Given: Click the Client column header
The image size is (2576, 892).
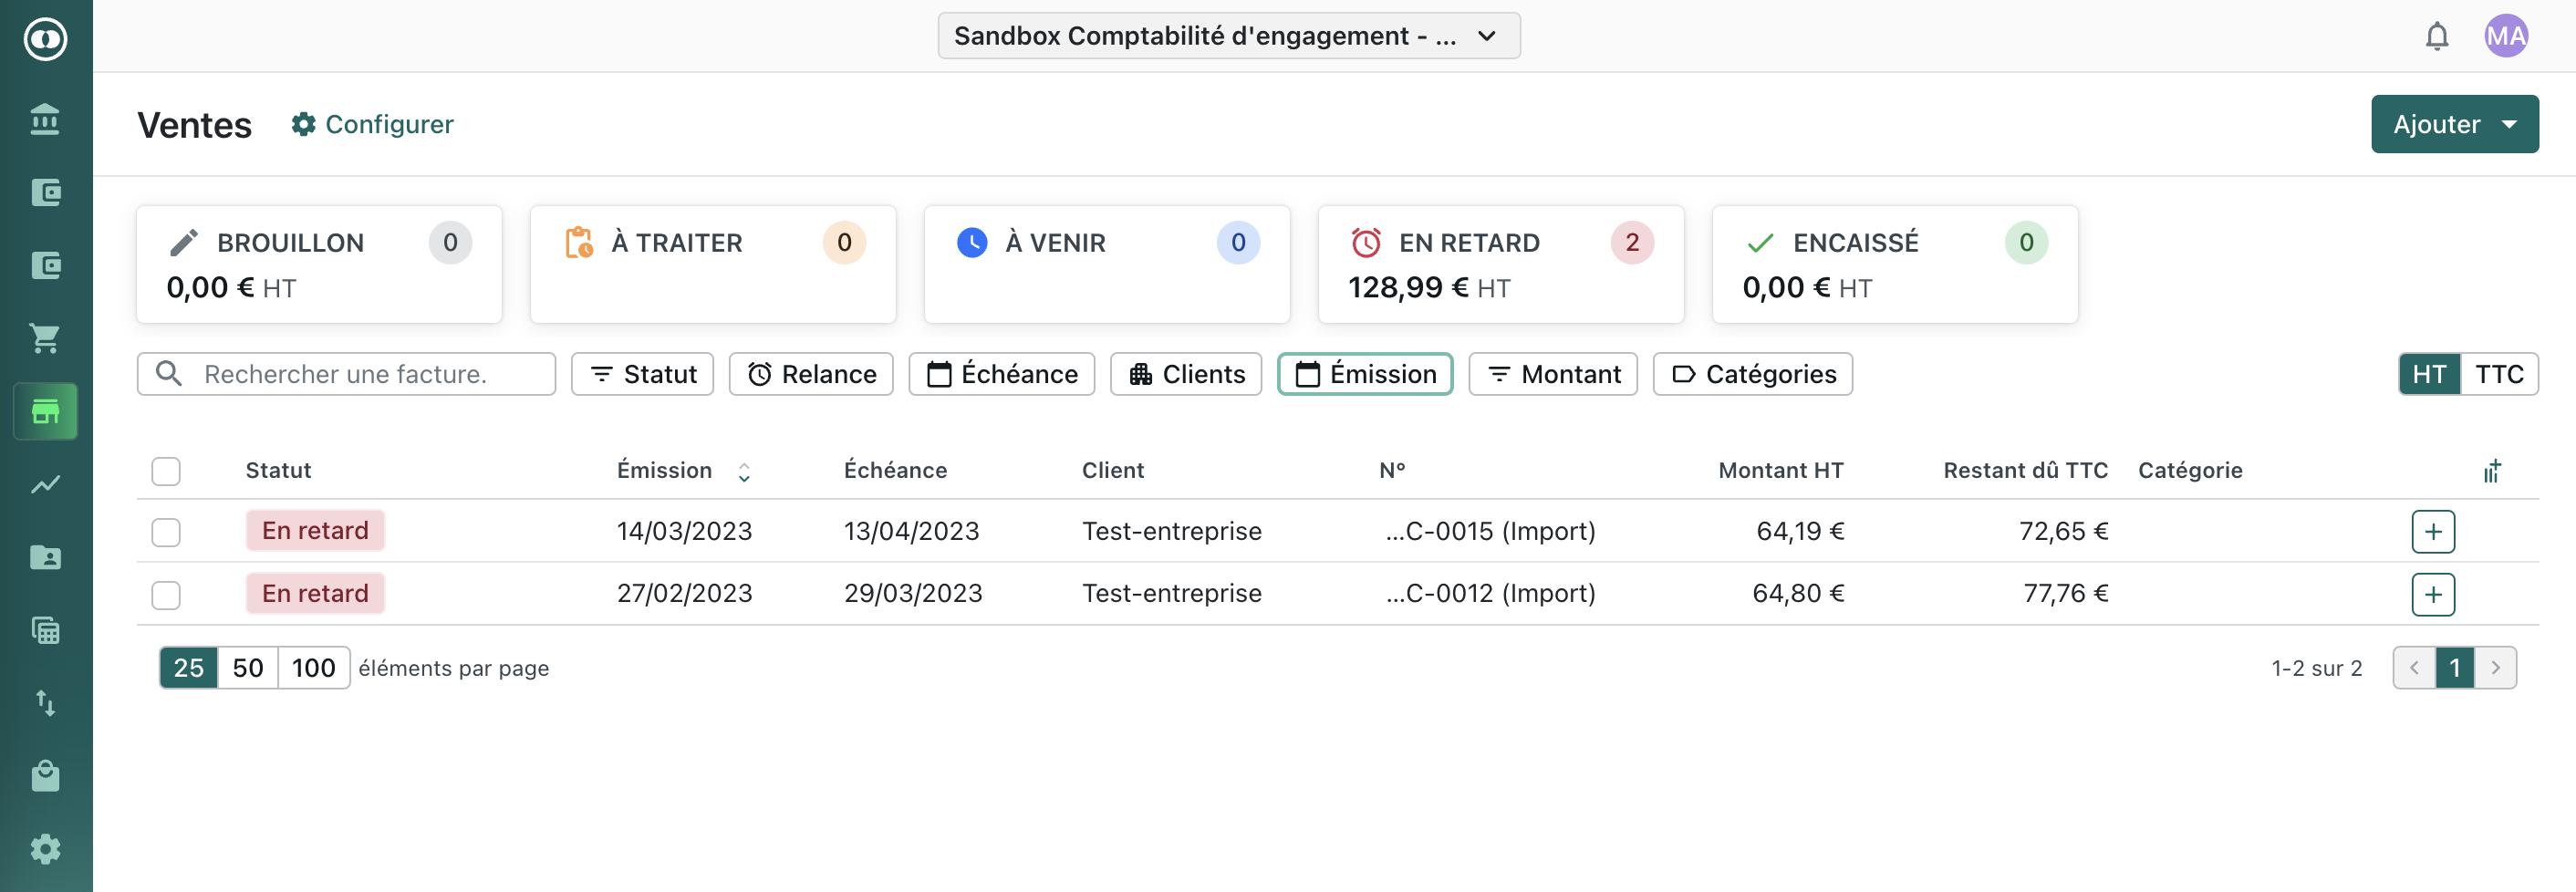Looking at the screenshot, I should click(x=1113, y=471).
